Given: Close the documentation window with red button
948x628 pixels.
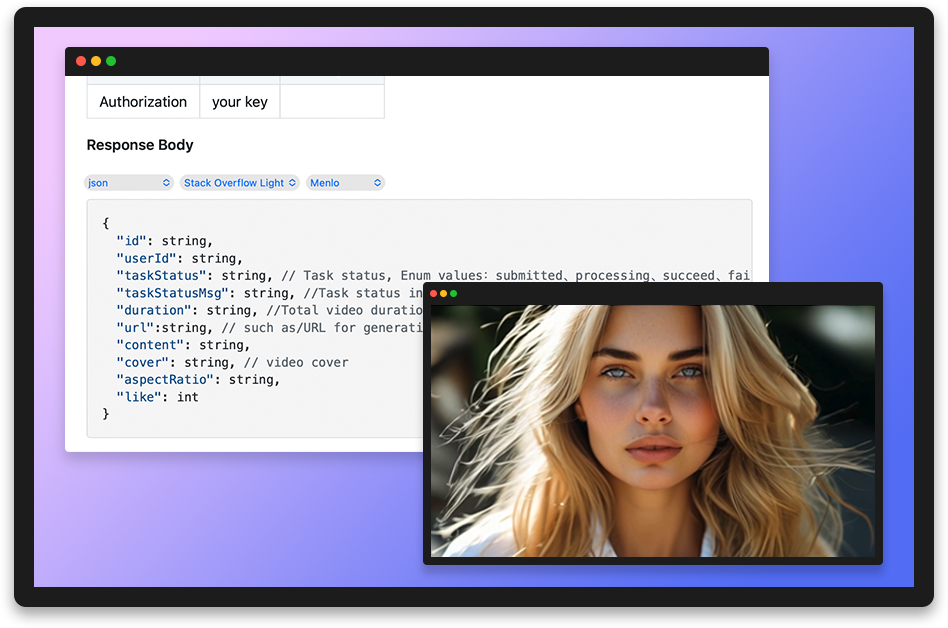Looking at the screenshot, I should [x=81, y=61].
